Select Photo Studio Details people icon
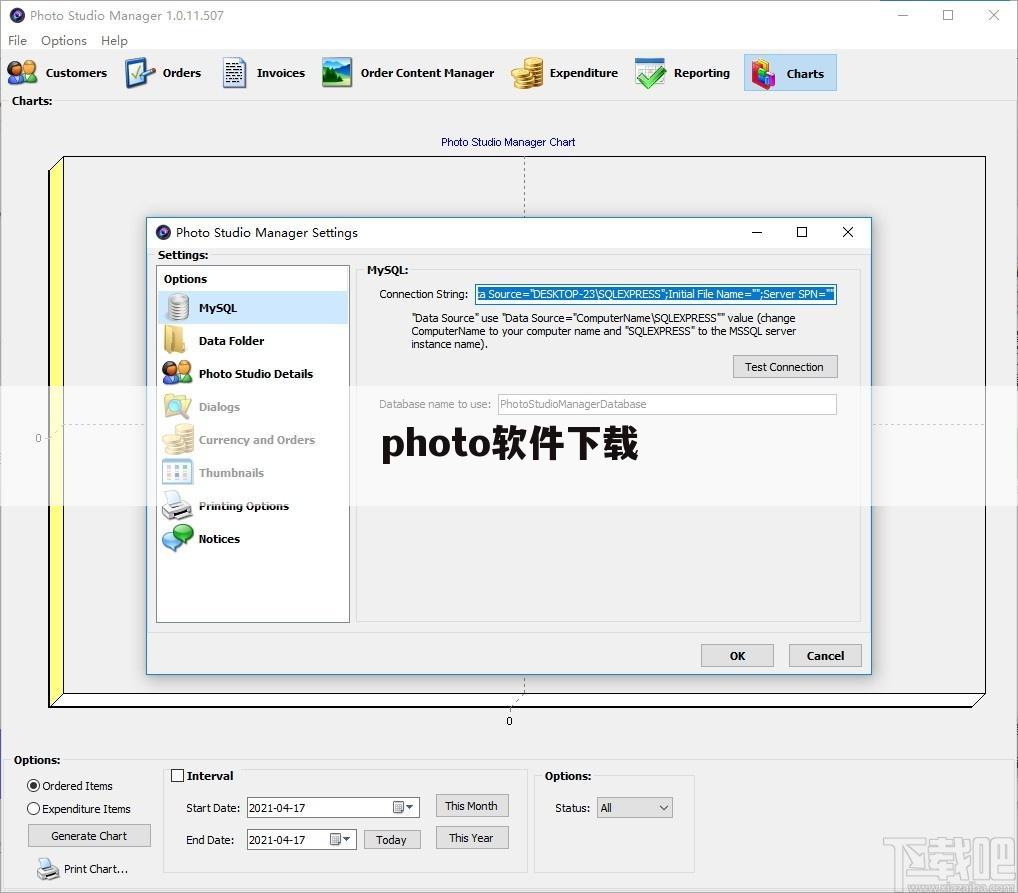 (177, 373)
